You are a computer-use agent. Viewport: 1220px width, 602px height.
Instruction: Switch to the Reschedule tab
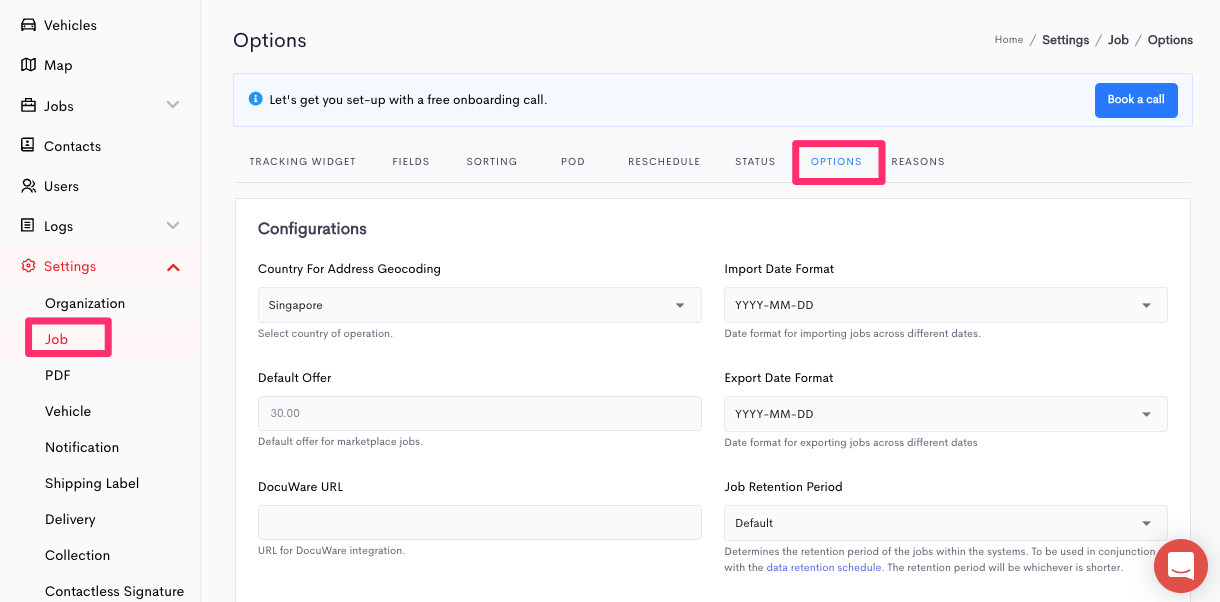[664, 162]
